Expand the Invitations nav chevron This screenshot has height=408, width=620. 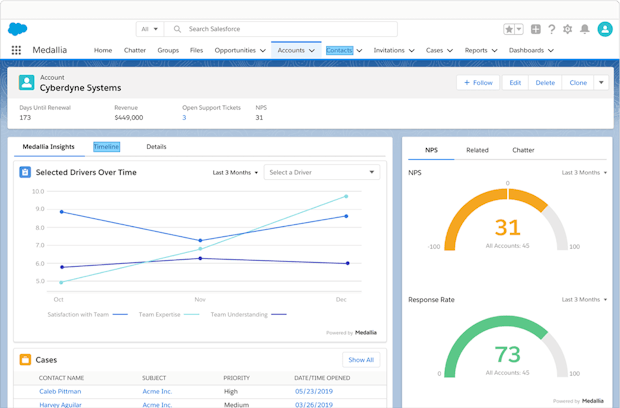click(412, 51)
